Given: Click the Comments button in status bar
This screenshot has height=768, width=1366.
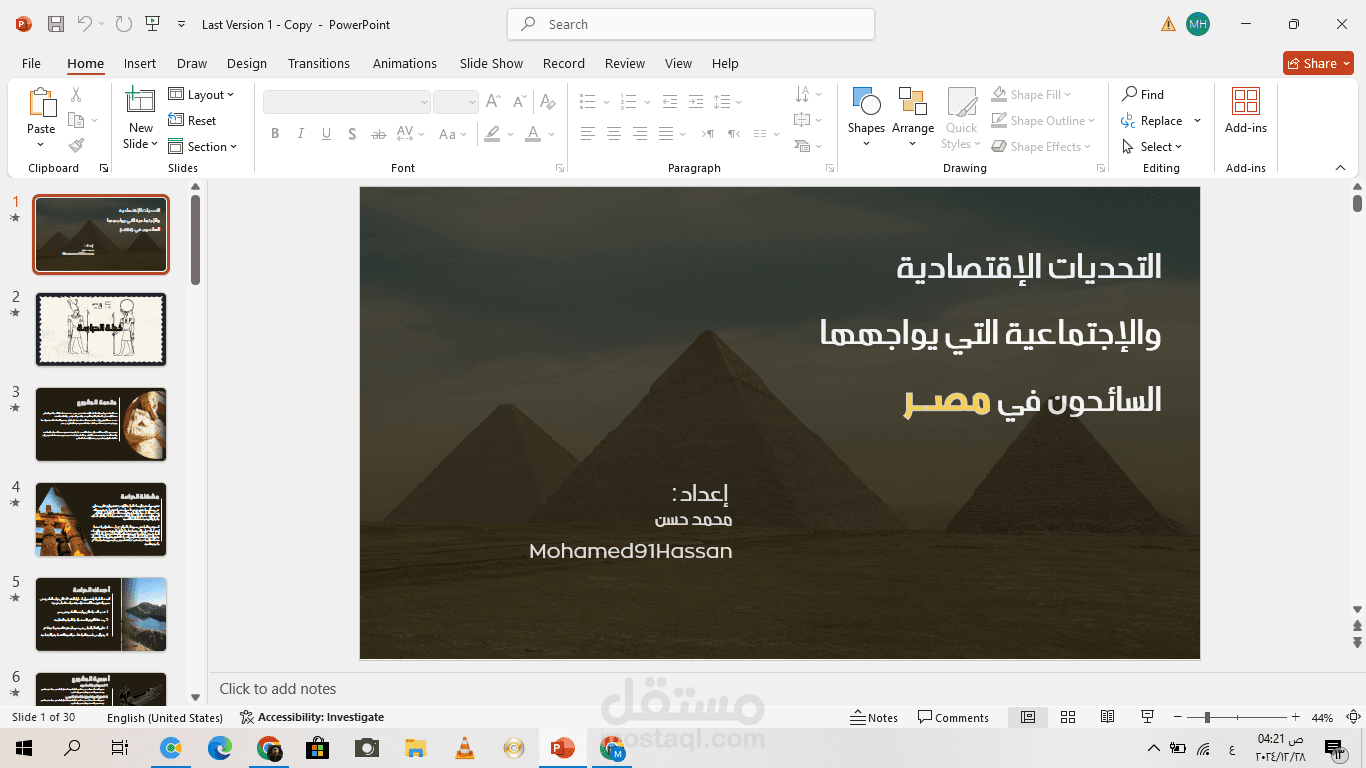Looking at the screenshot, I should pyautogui.click(x=954, y=717).
